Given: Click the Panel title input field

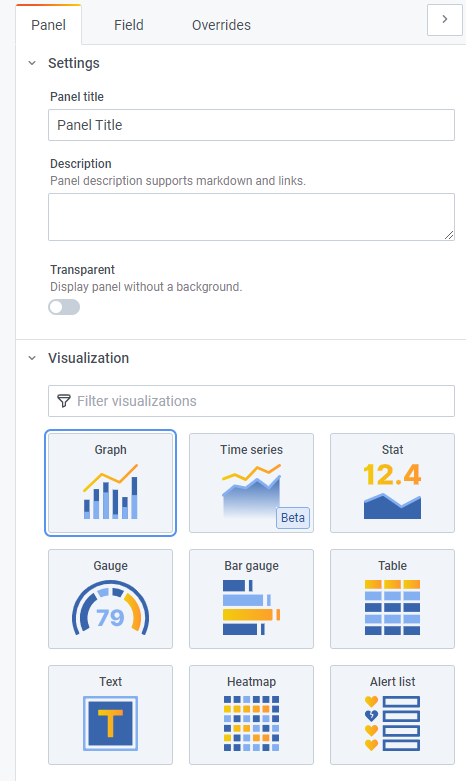Looking at the screenshot, I should tap(251, 125).
